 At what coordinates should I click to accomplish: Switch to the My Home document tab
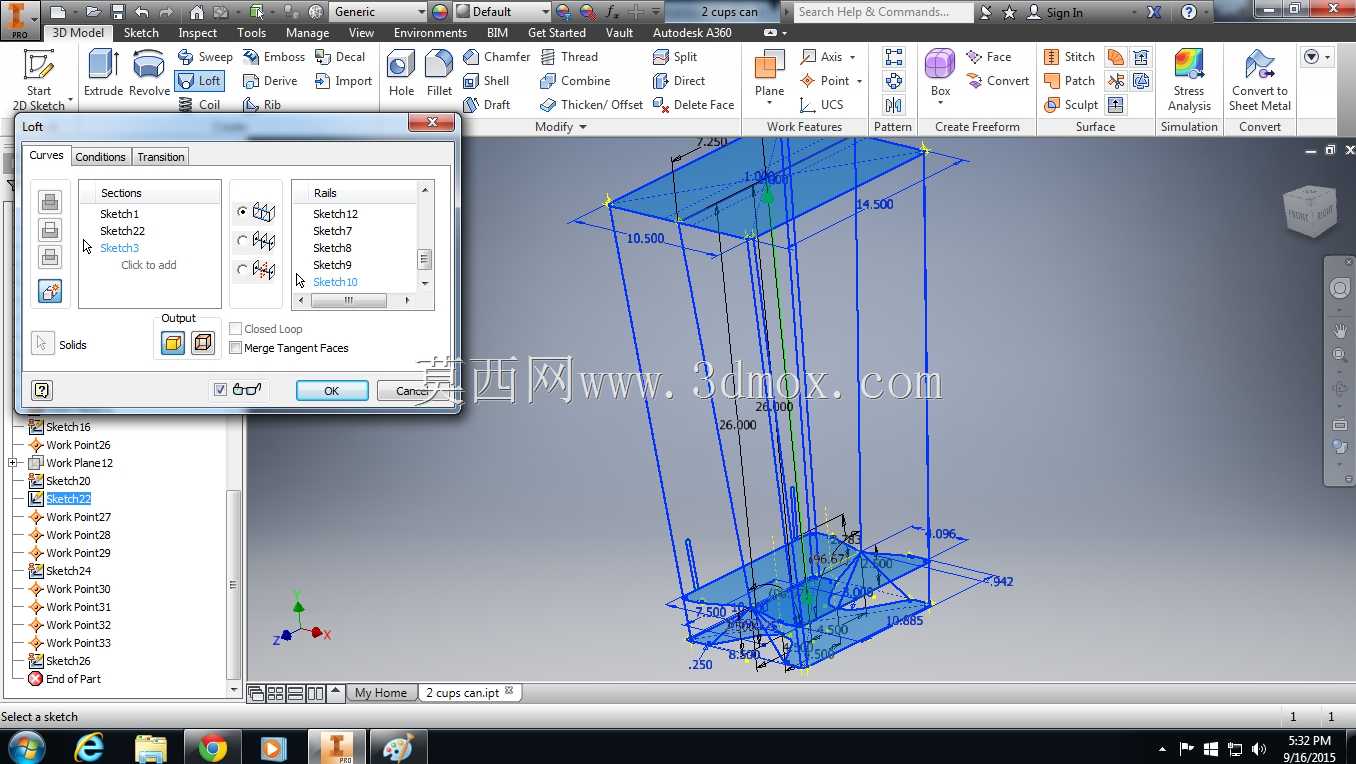(x=381, y=693)
